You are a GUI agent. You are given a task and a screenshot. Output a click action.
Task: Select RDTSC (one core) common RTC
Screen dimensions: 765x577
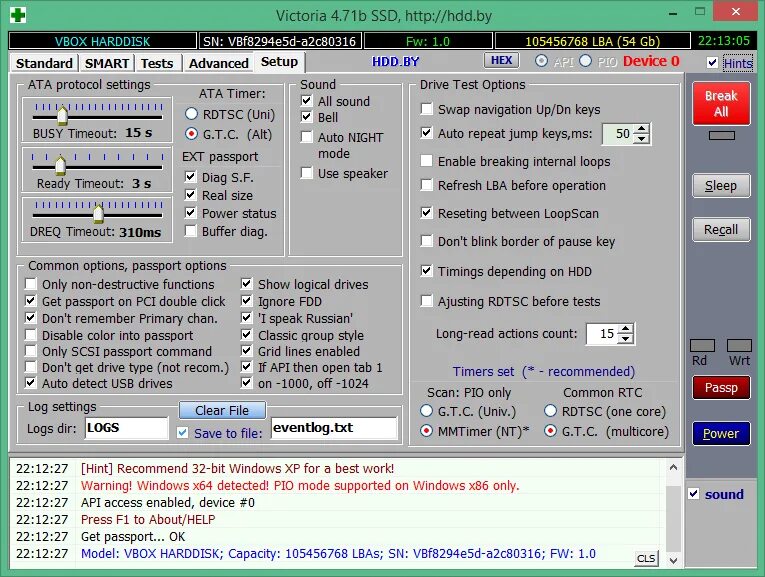coord(550,411)
